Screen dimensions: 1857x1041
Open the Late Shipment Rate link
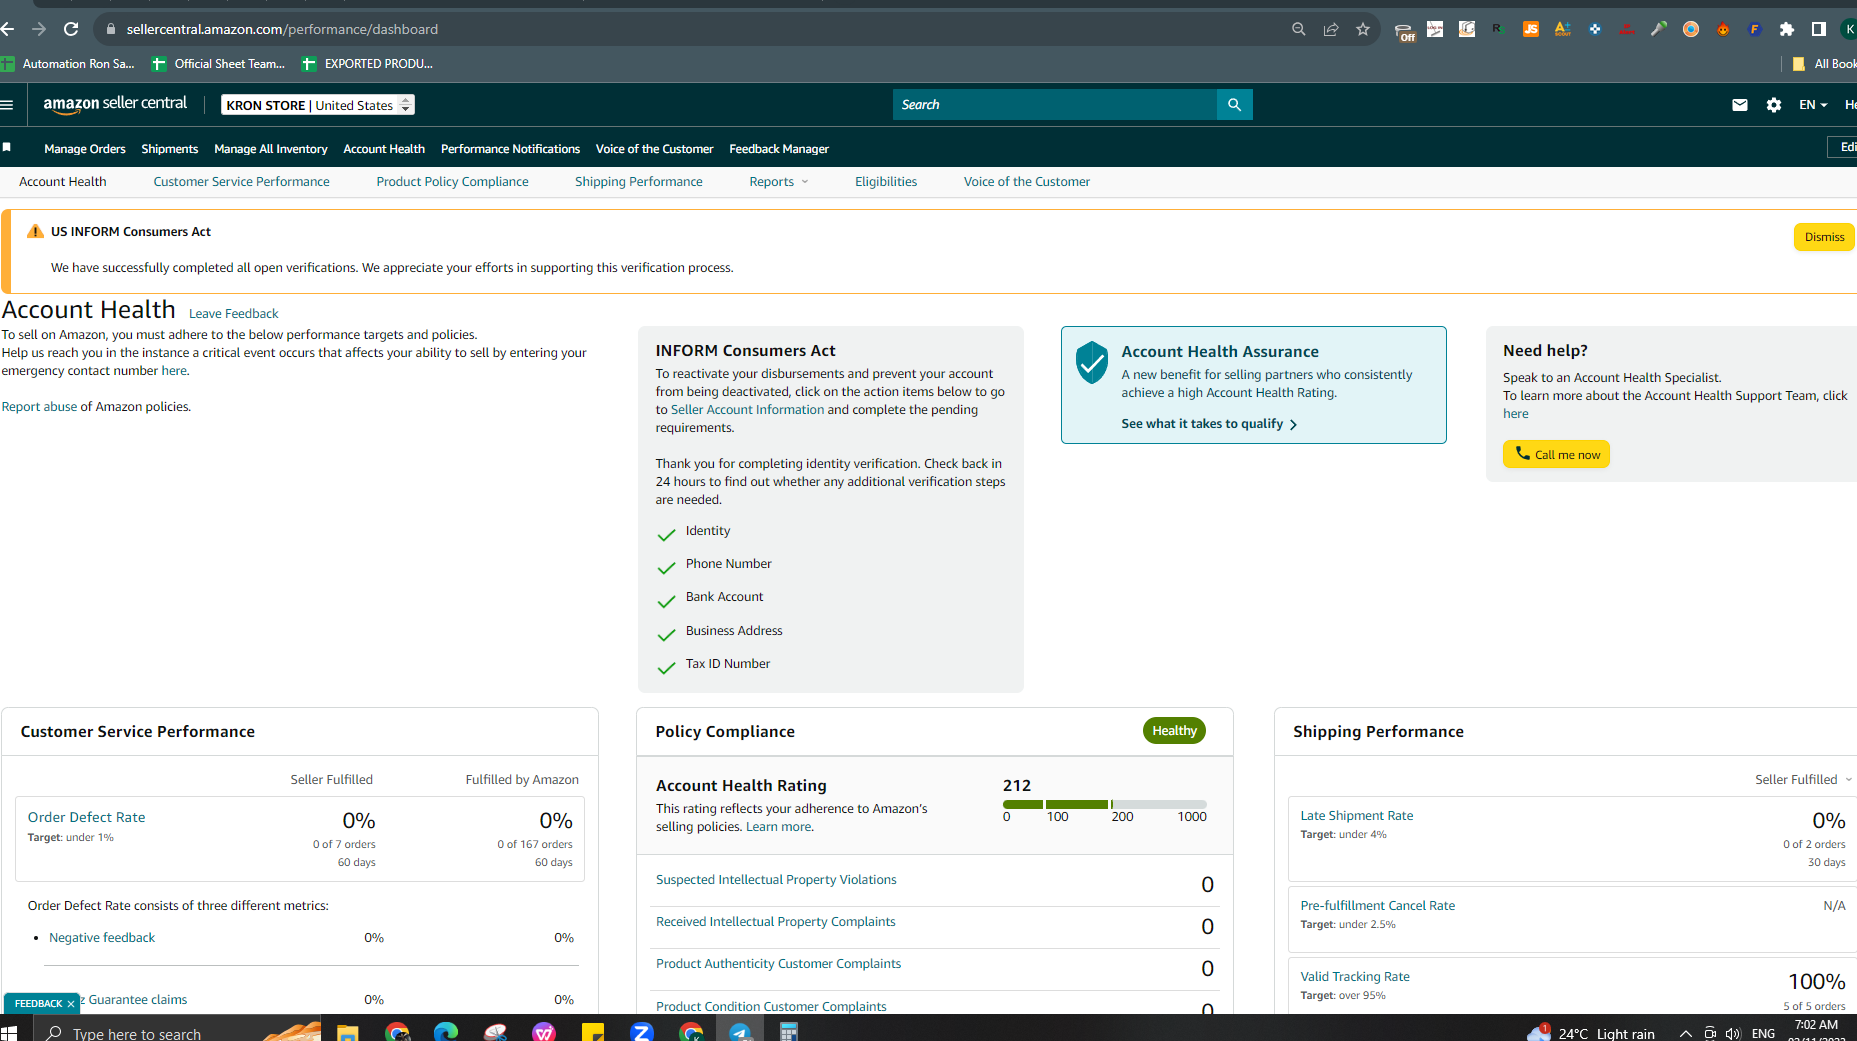click(1356, 816)
